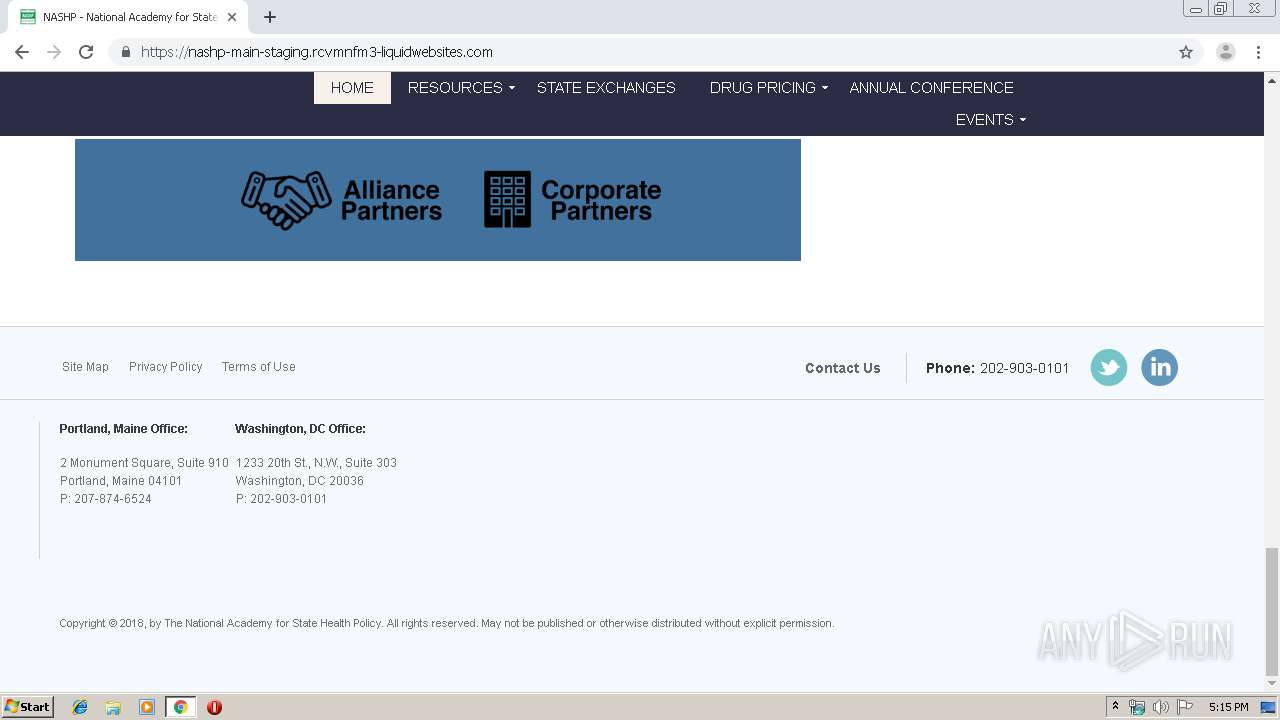Screen dimensions: 1280x720
Task: Open the Twitter social icon
Action: tap(1108, 368)
